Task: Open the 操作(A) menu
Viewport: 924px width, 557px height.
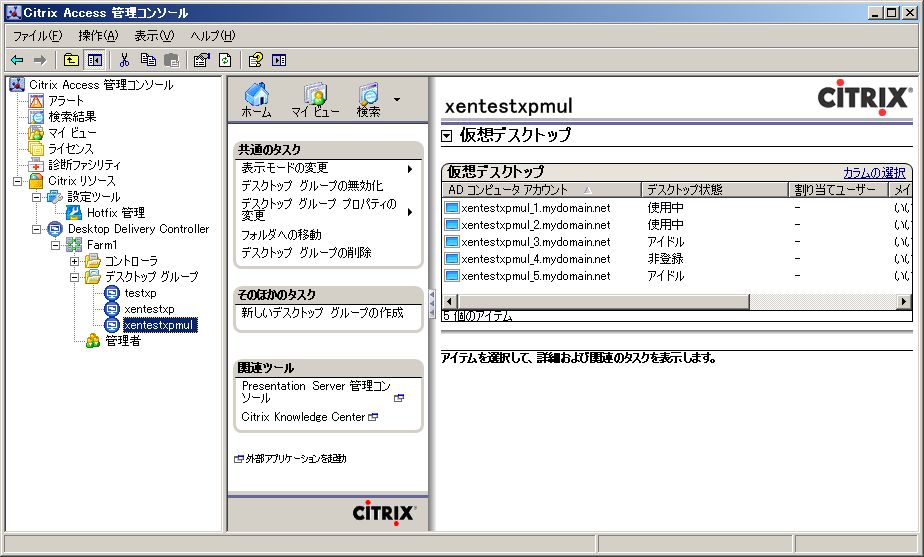Action: tap(98, 36)
